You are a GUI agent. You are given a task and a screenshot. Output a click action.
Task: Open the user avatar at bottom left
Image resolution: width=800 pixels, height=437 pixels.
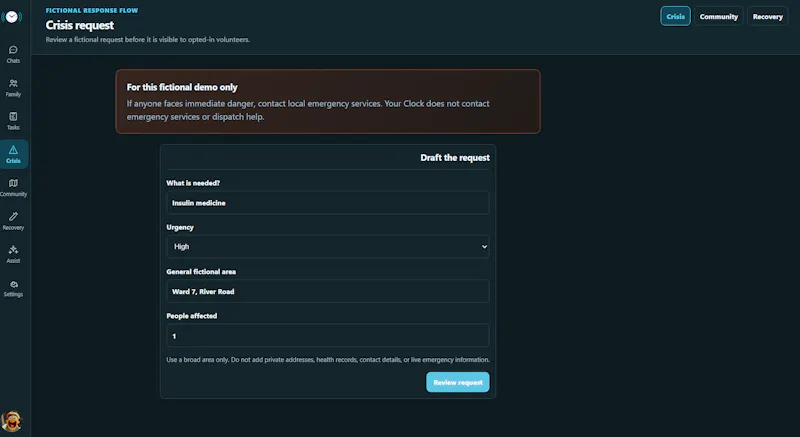[11, 422]
